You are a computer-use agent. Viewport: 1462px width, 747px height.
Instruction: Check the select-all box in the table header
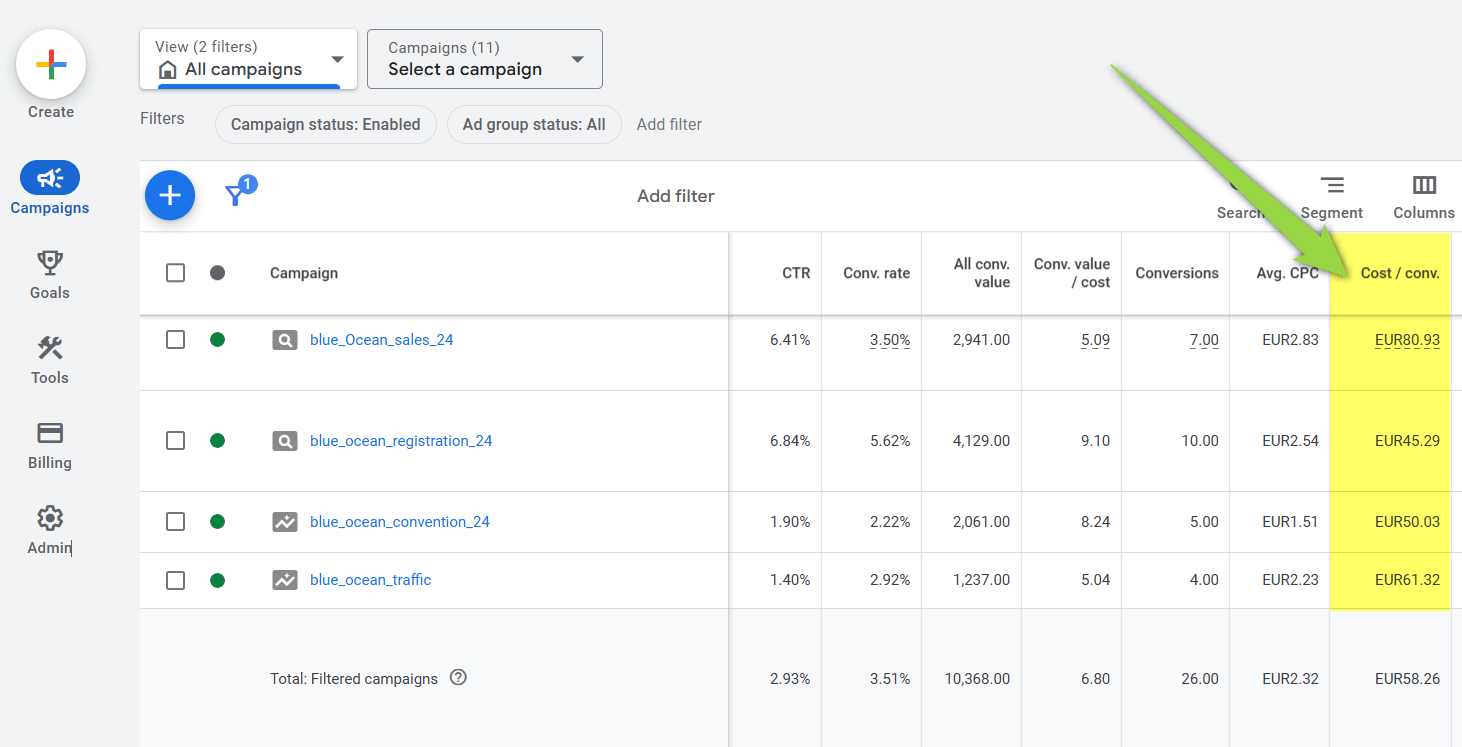(x=175, y=272)
